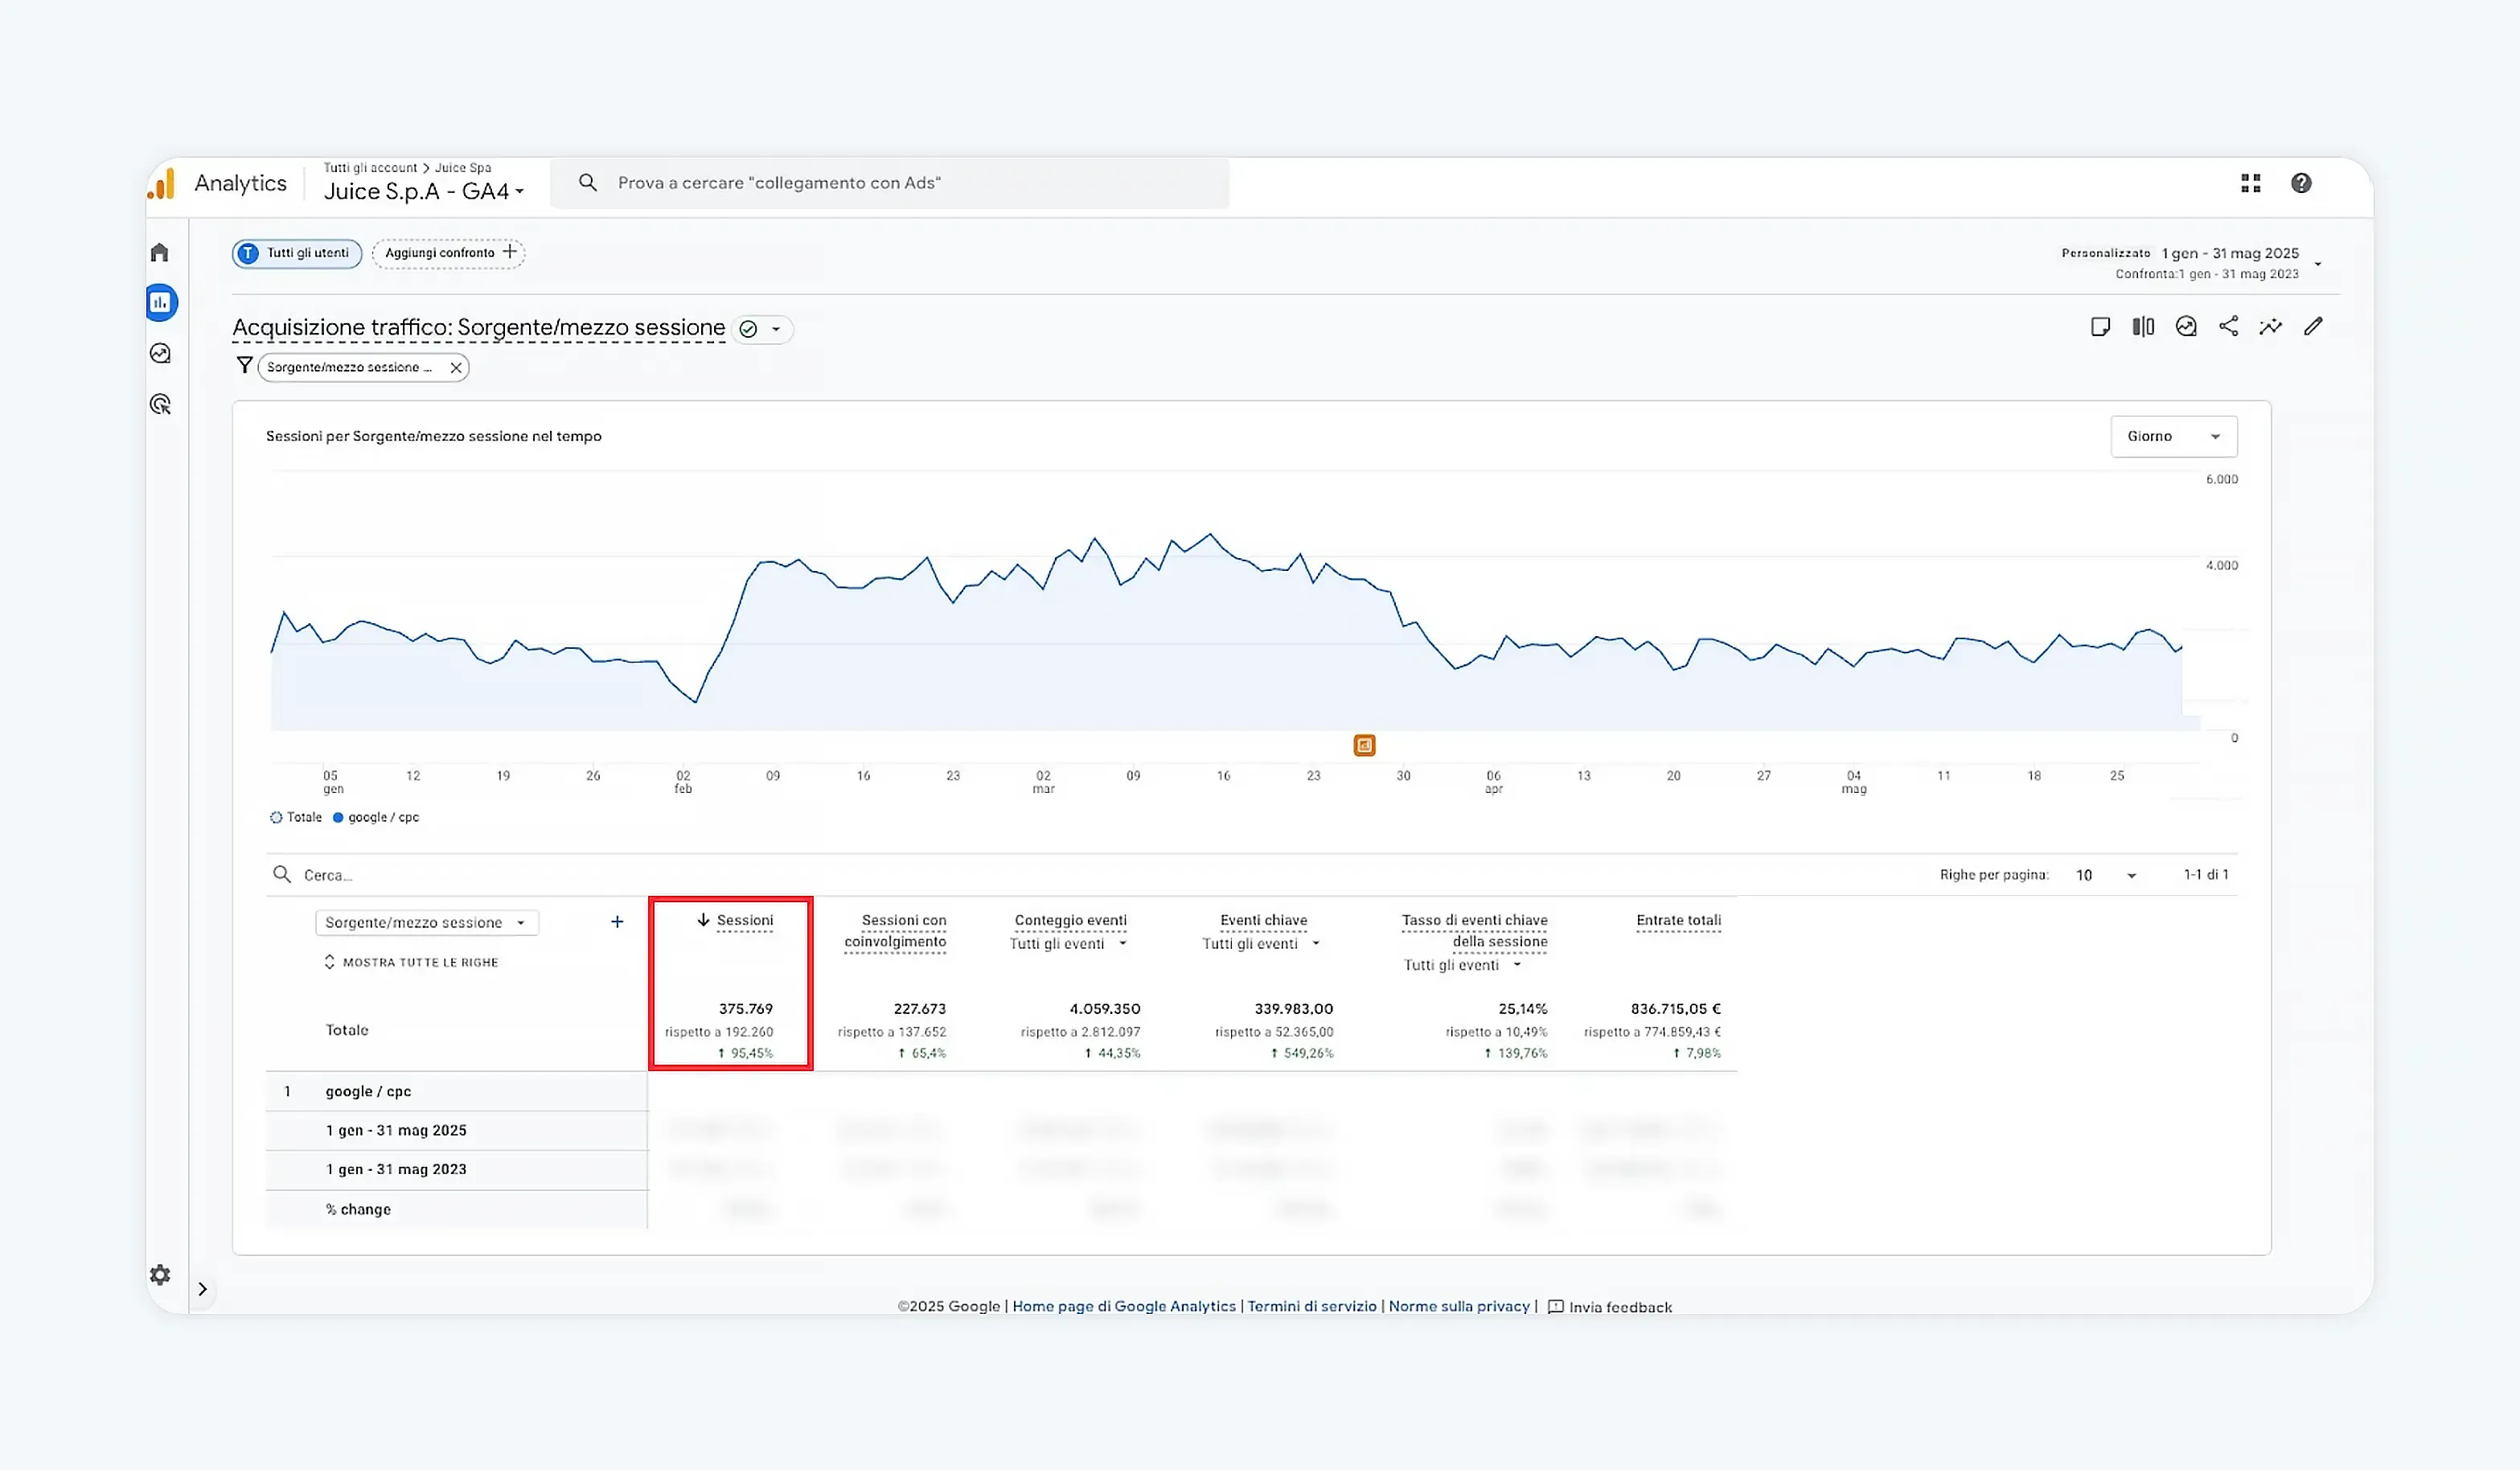Open the Advertising icon in sidebar
This screenshot has height=1470, width=2520.
point(160,404)
